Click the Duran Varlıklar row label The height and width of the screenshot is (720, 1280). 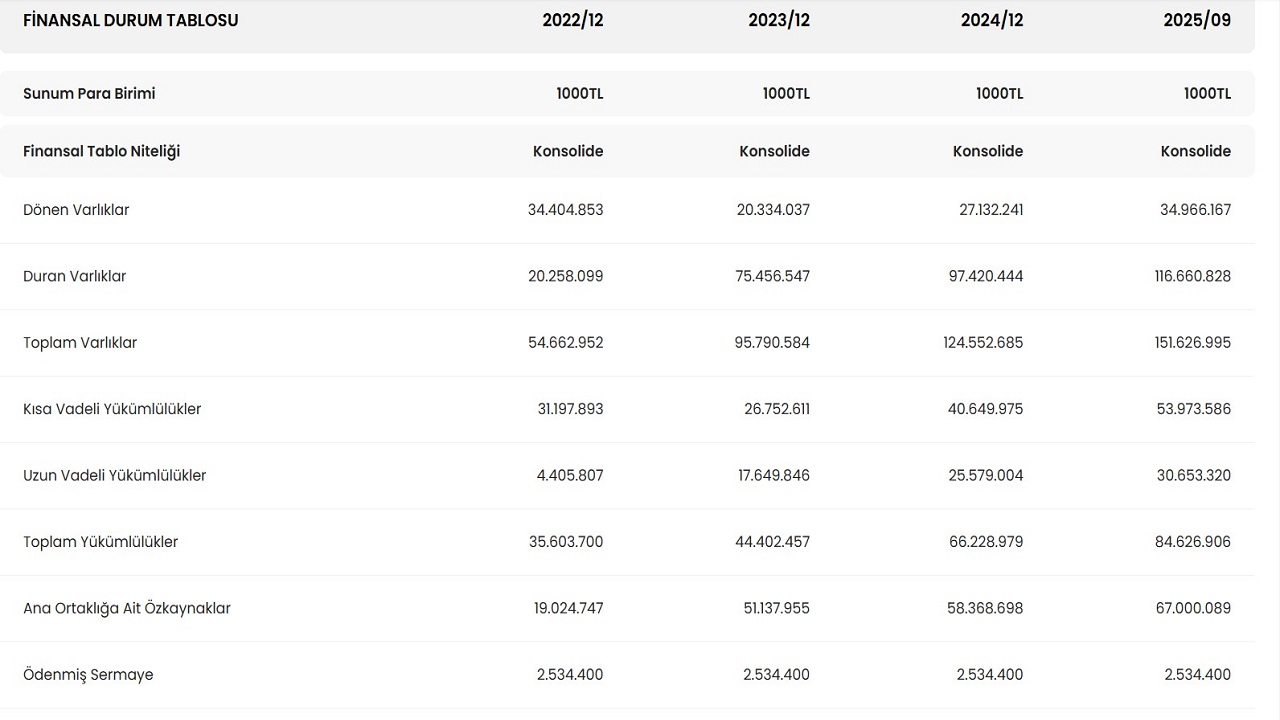75,276
